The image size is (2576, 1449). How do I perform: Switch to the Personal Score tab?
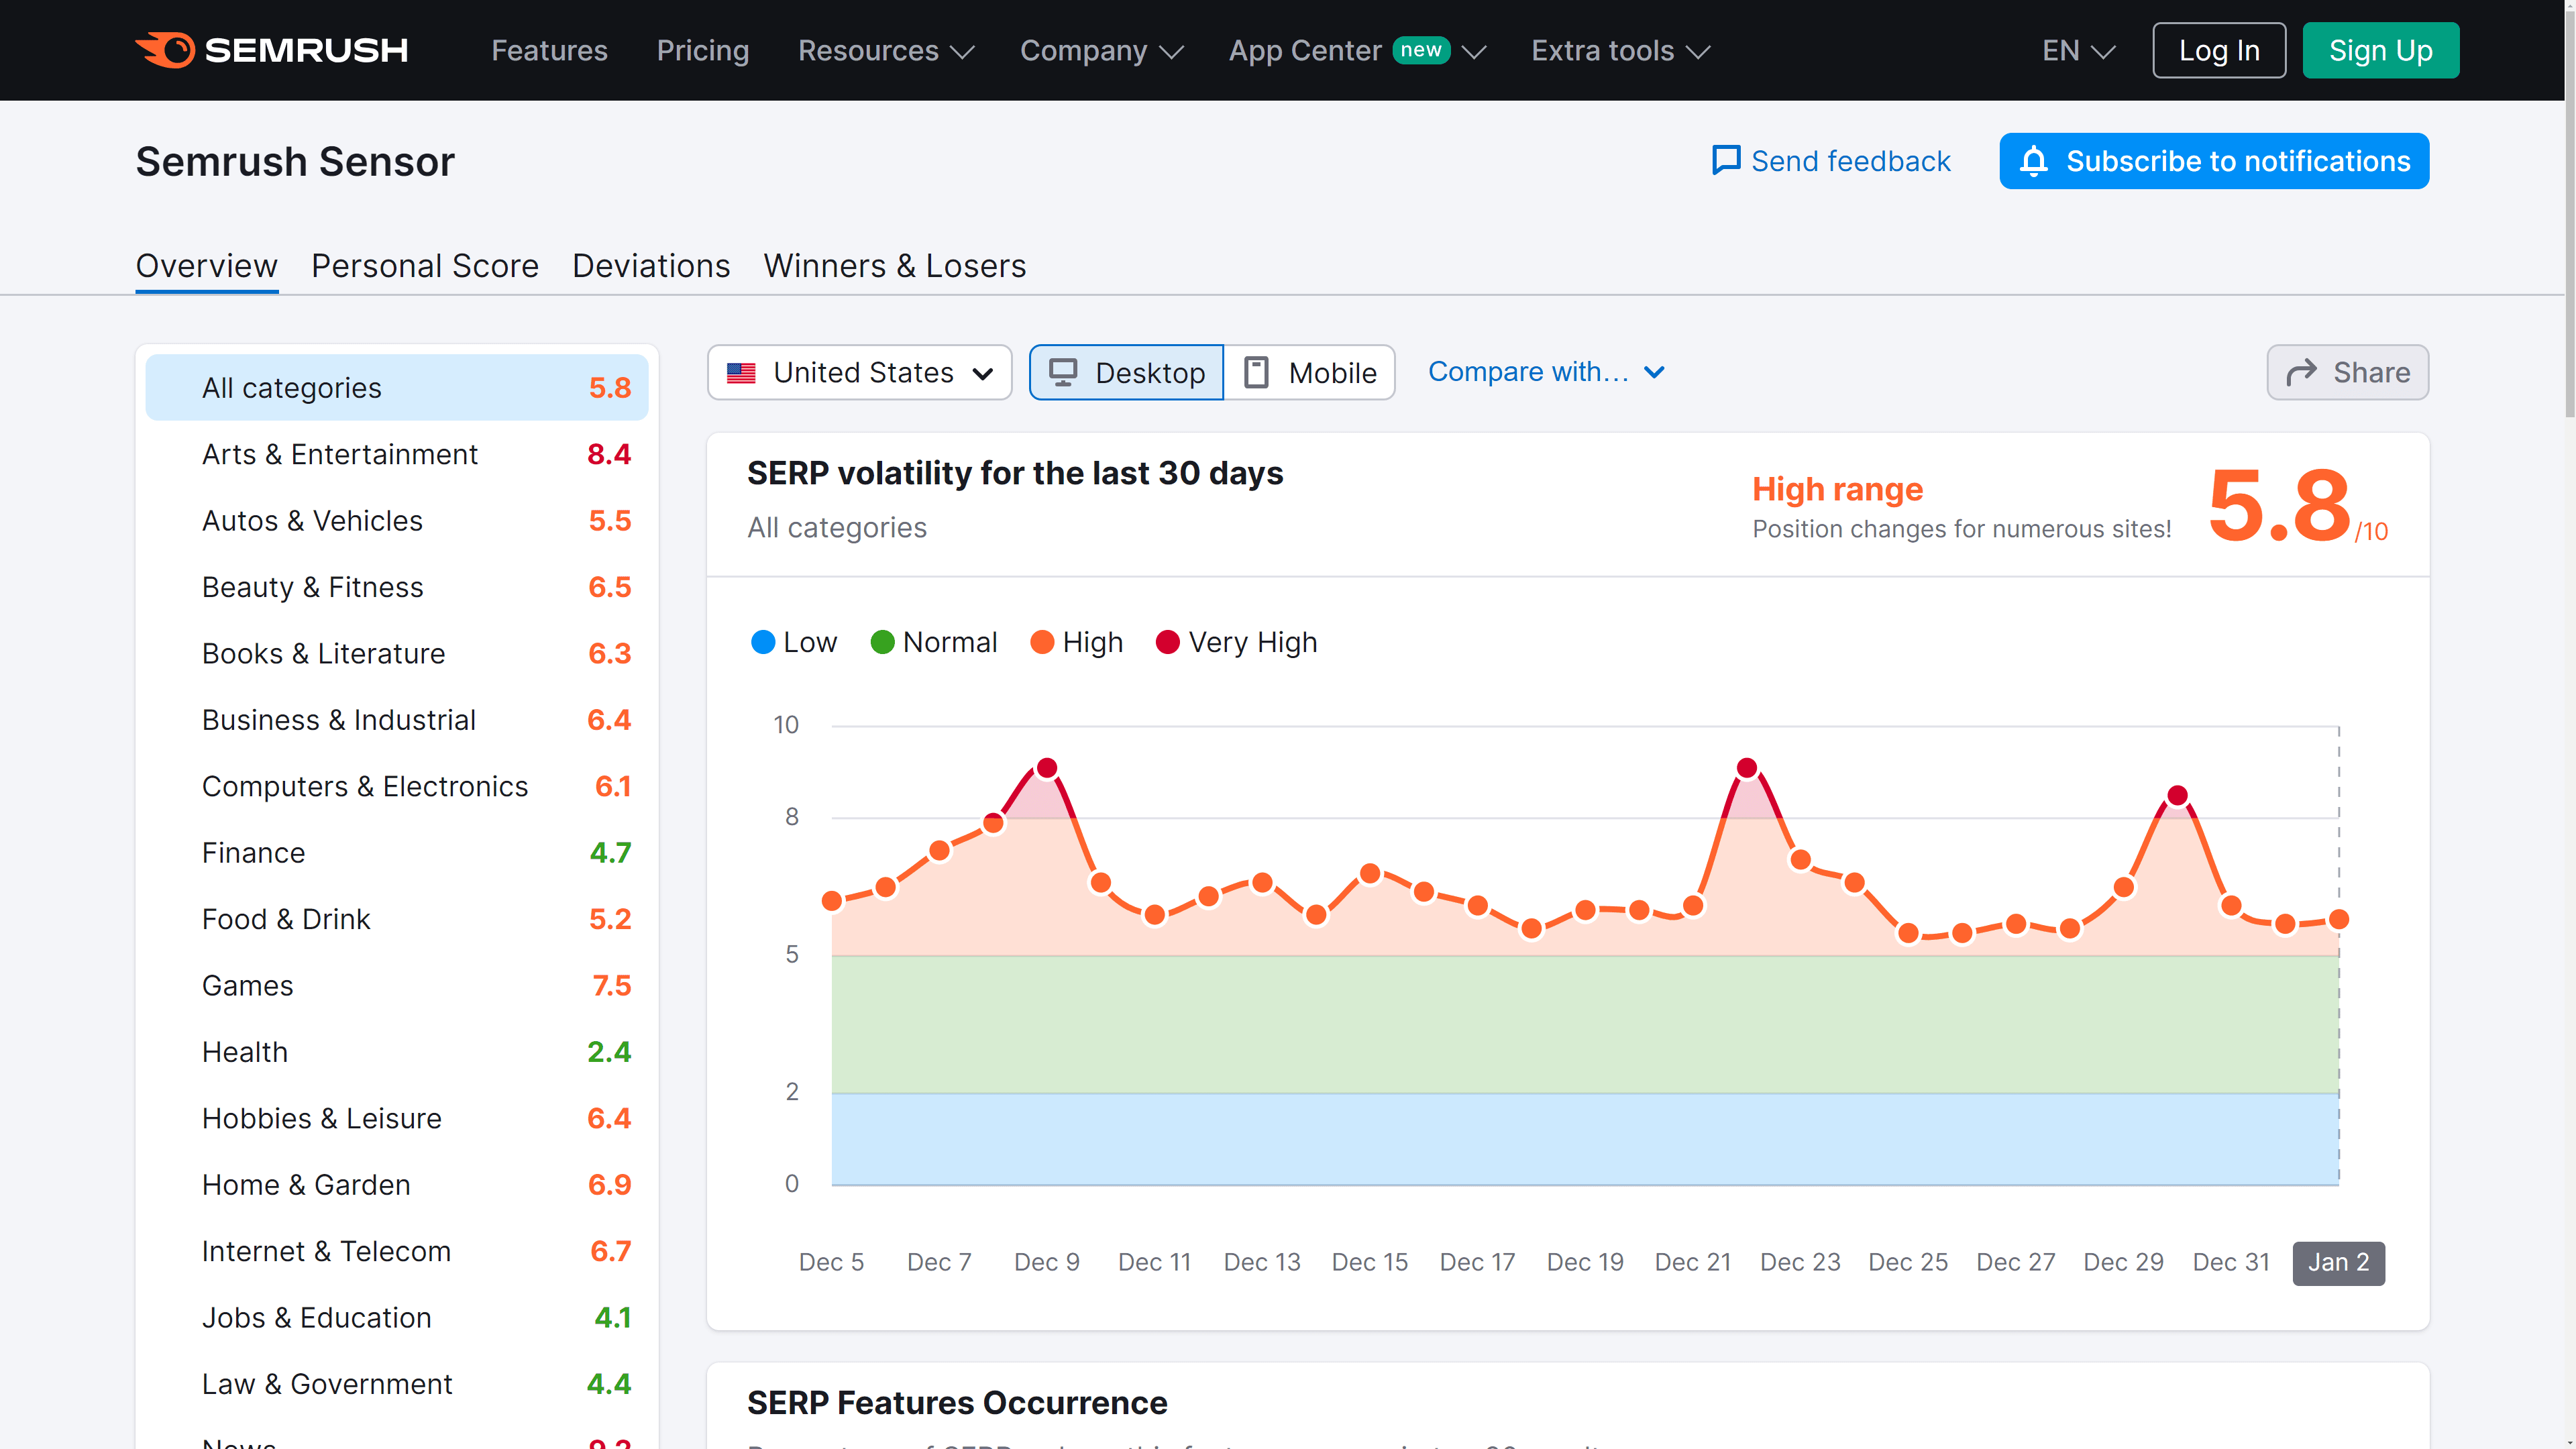point(425,266)
